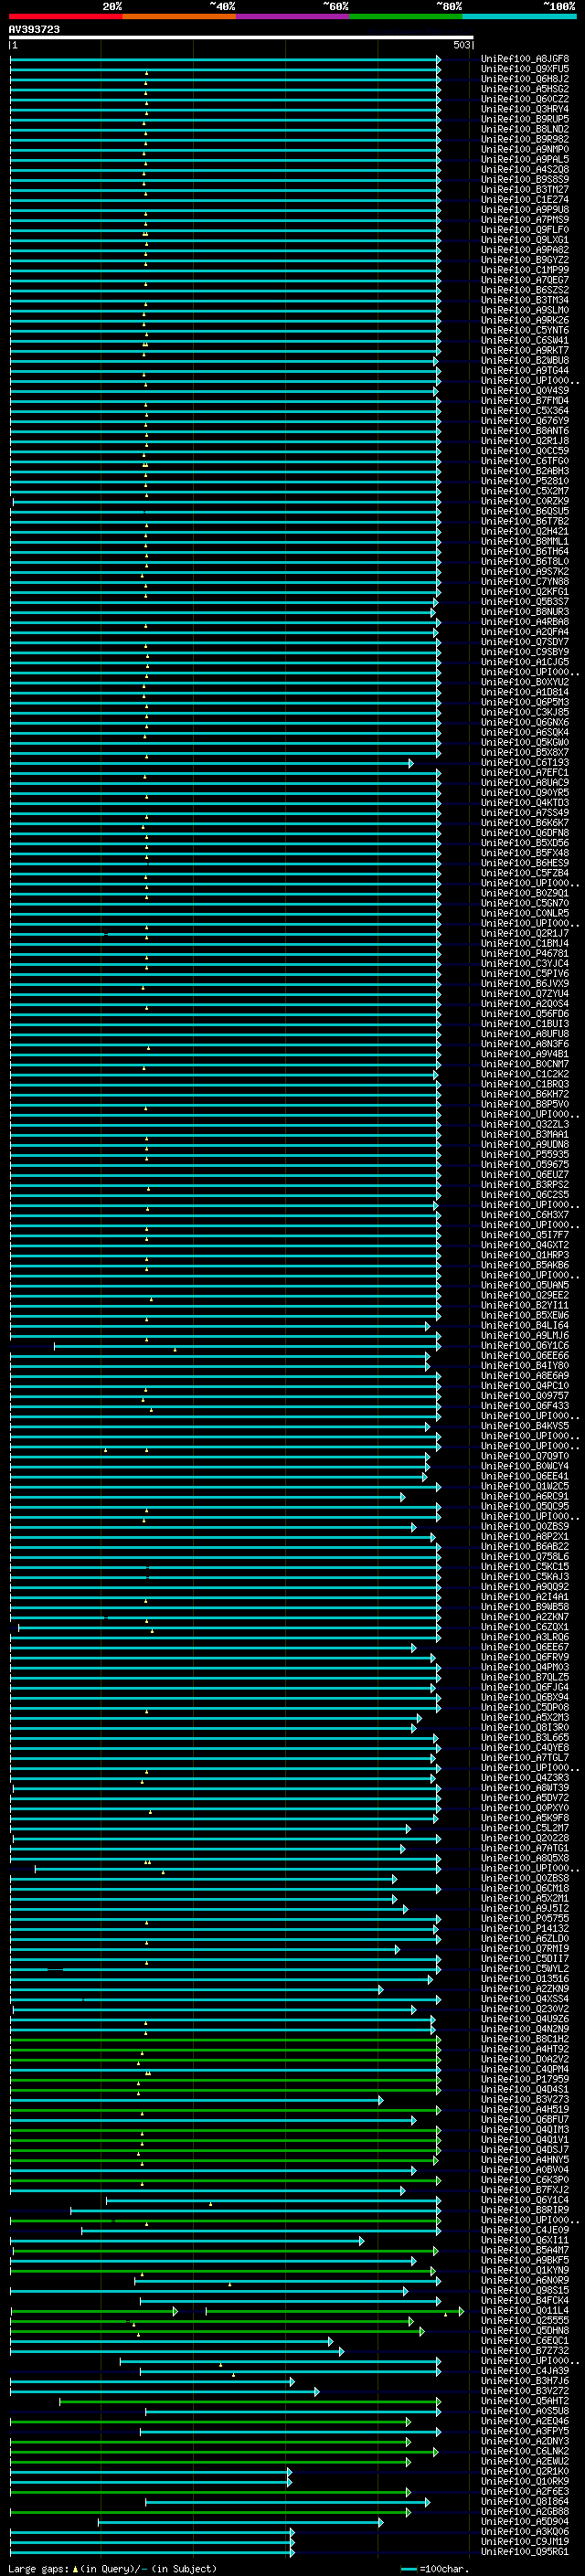Select the UniRef100_Q1W2C5 label
The image size is (585, 2576).
(525, 1486)
